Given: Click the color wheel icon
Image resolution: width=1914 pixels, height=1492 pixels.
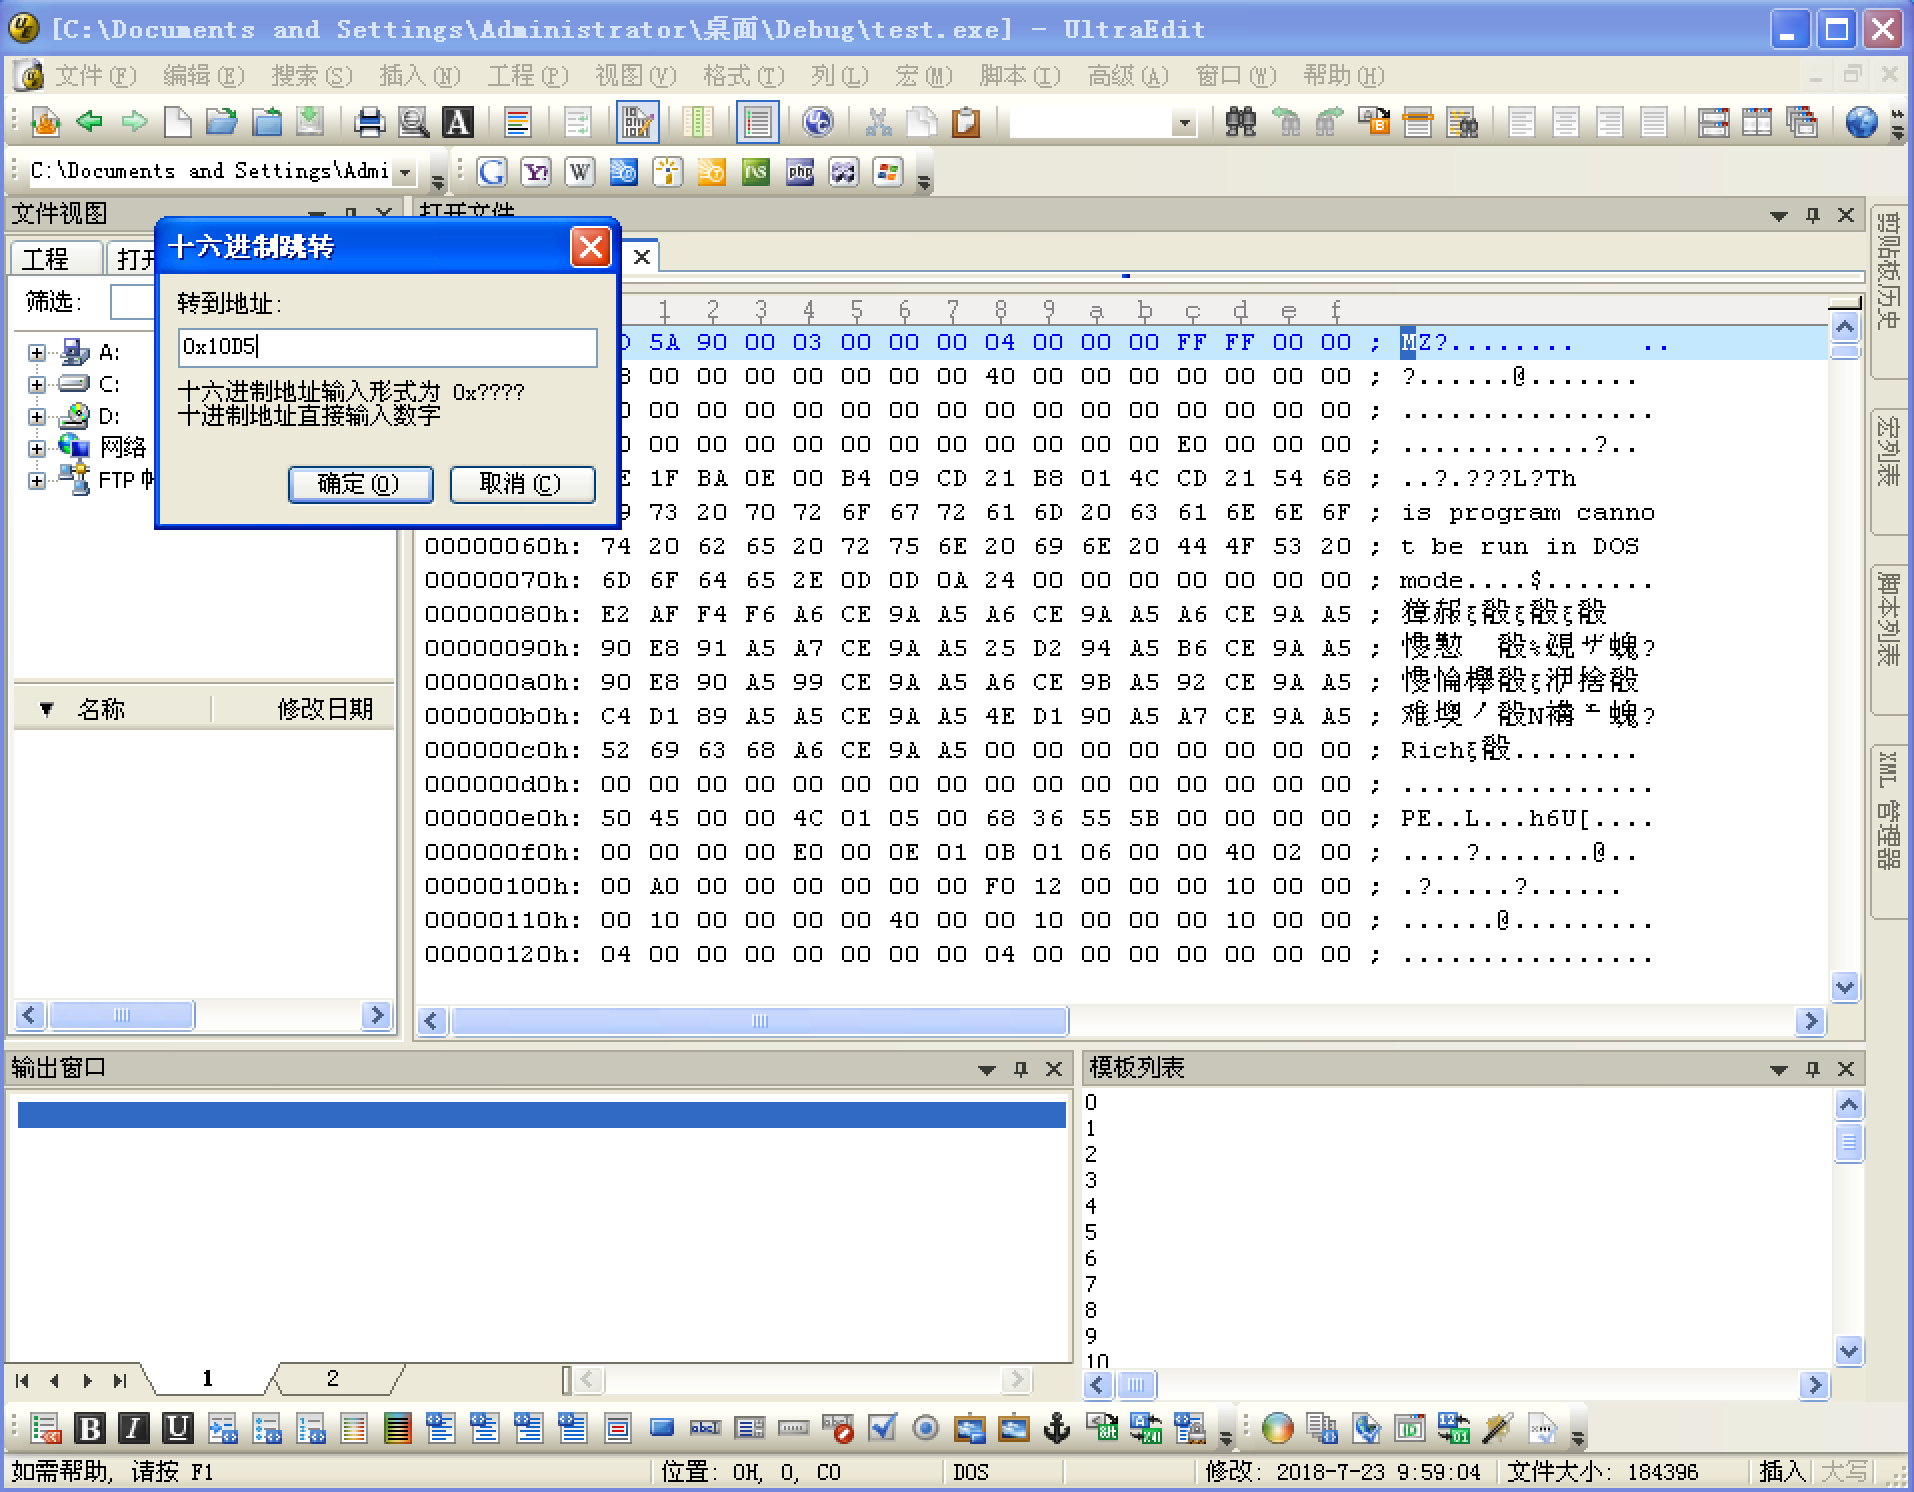Looking at the screenshot, I should 1277,1428.
